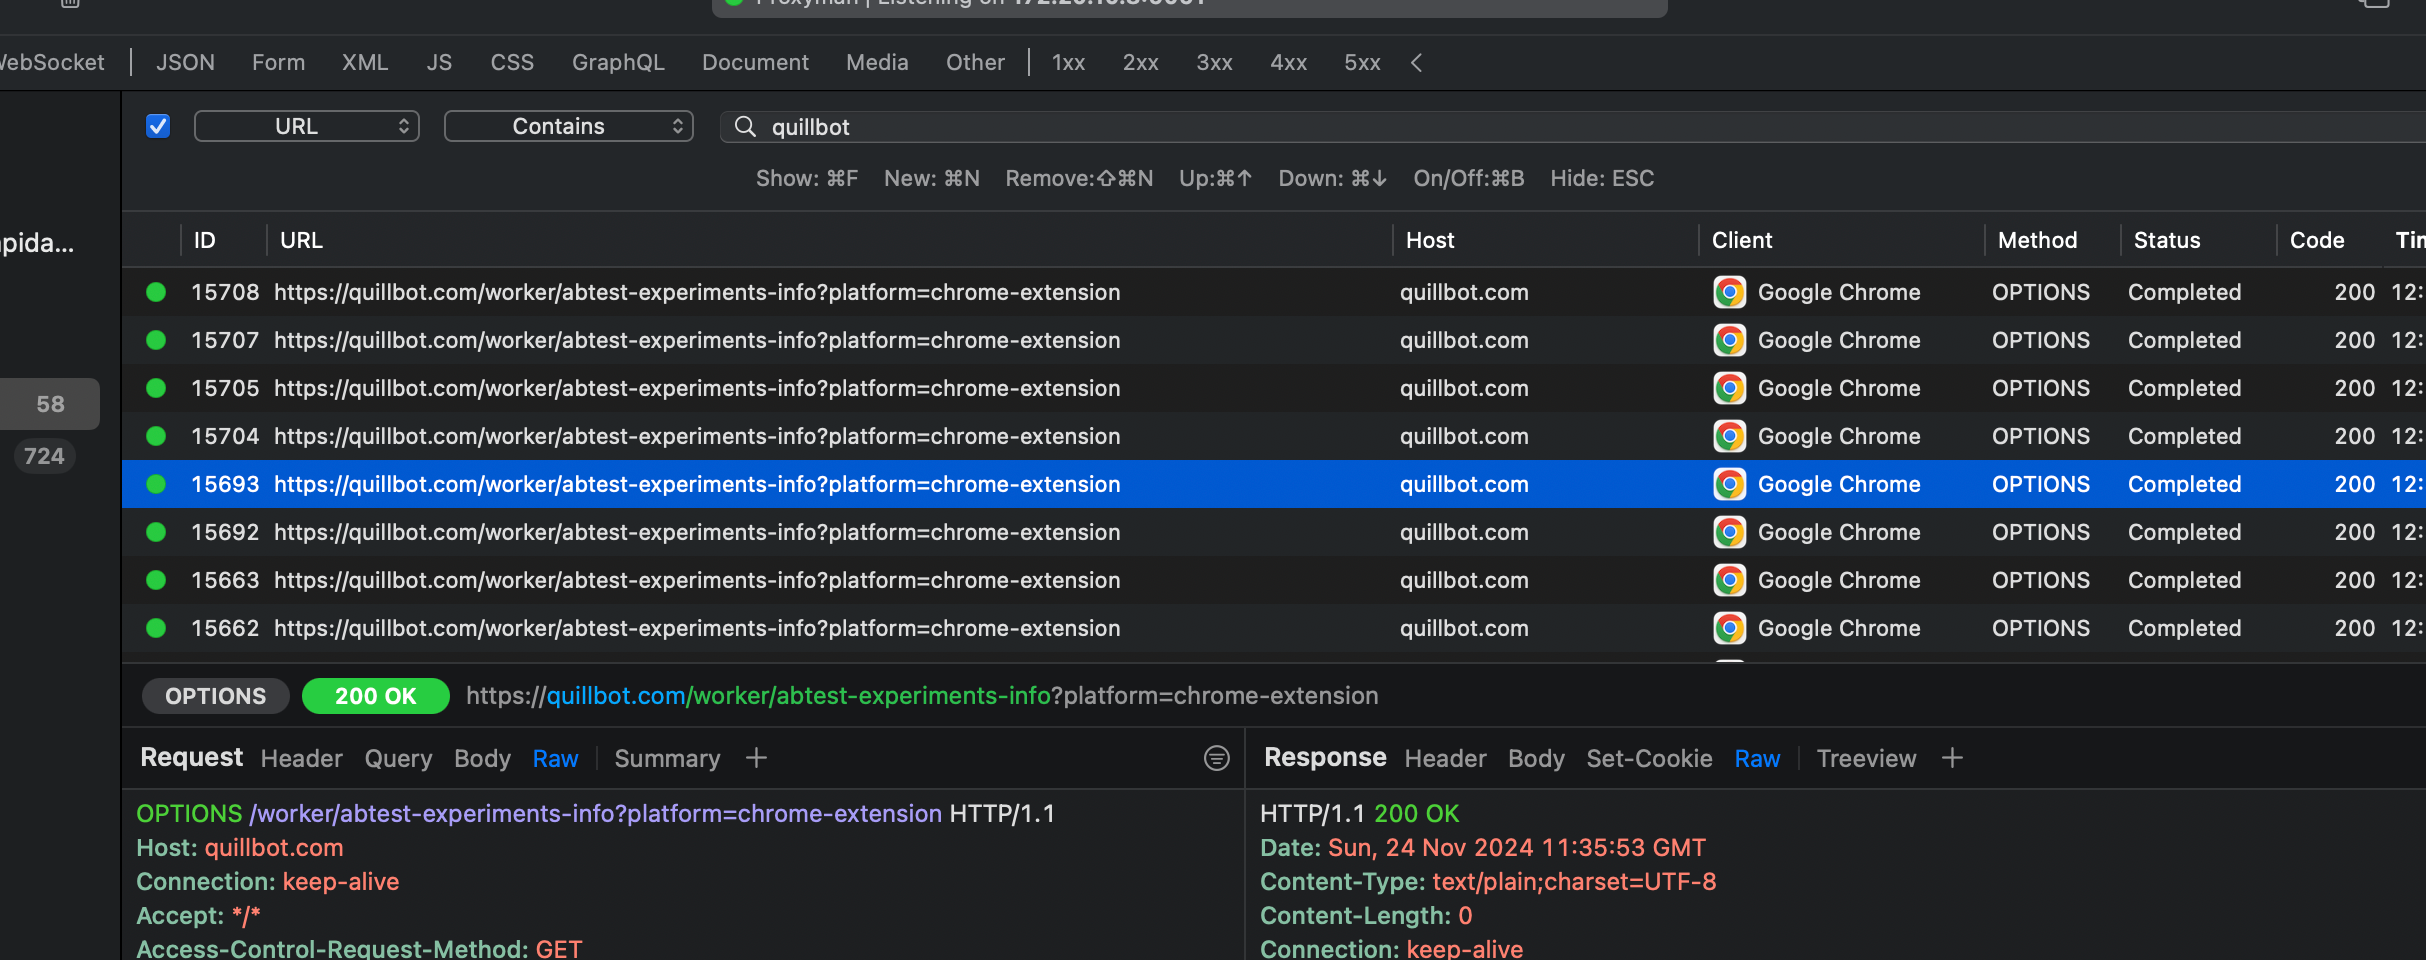
Task: Open the Response Set-Cookie tab
Action: tap(1649, 758)
